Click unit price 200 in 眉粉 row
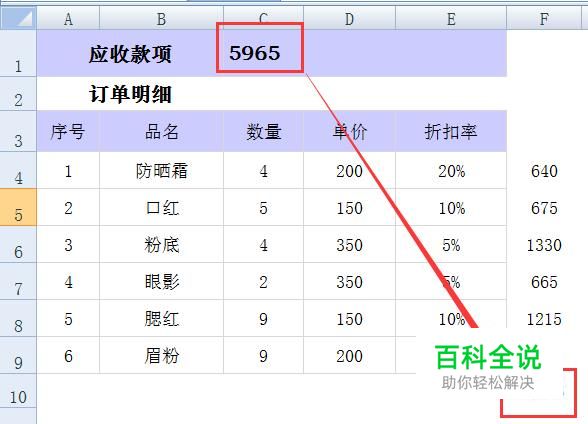 tap(349, 355)
